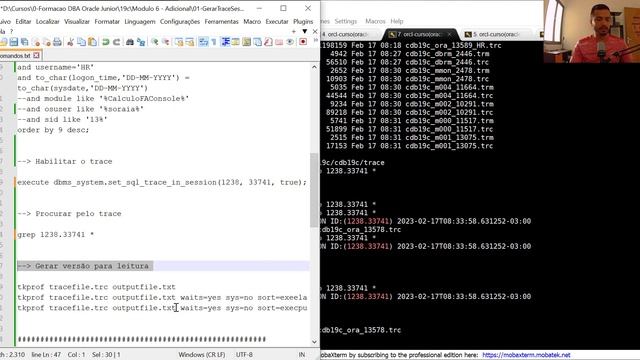Switch to MobaXterm tab 4 orcl-curso
640x360 pixels.
click(x=350, y=34)
